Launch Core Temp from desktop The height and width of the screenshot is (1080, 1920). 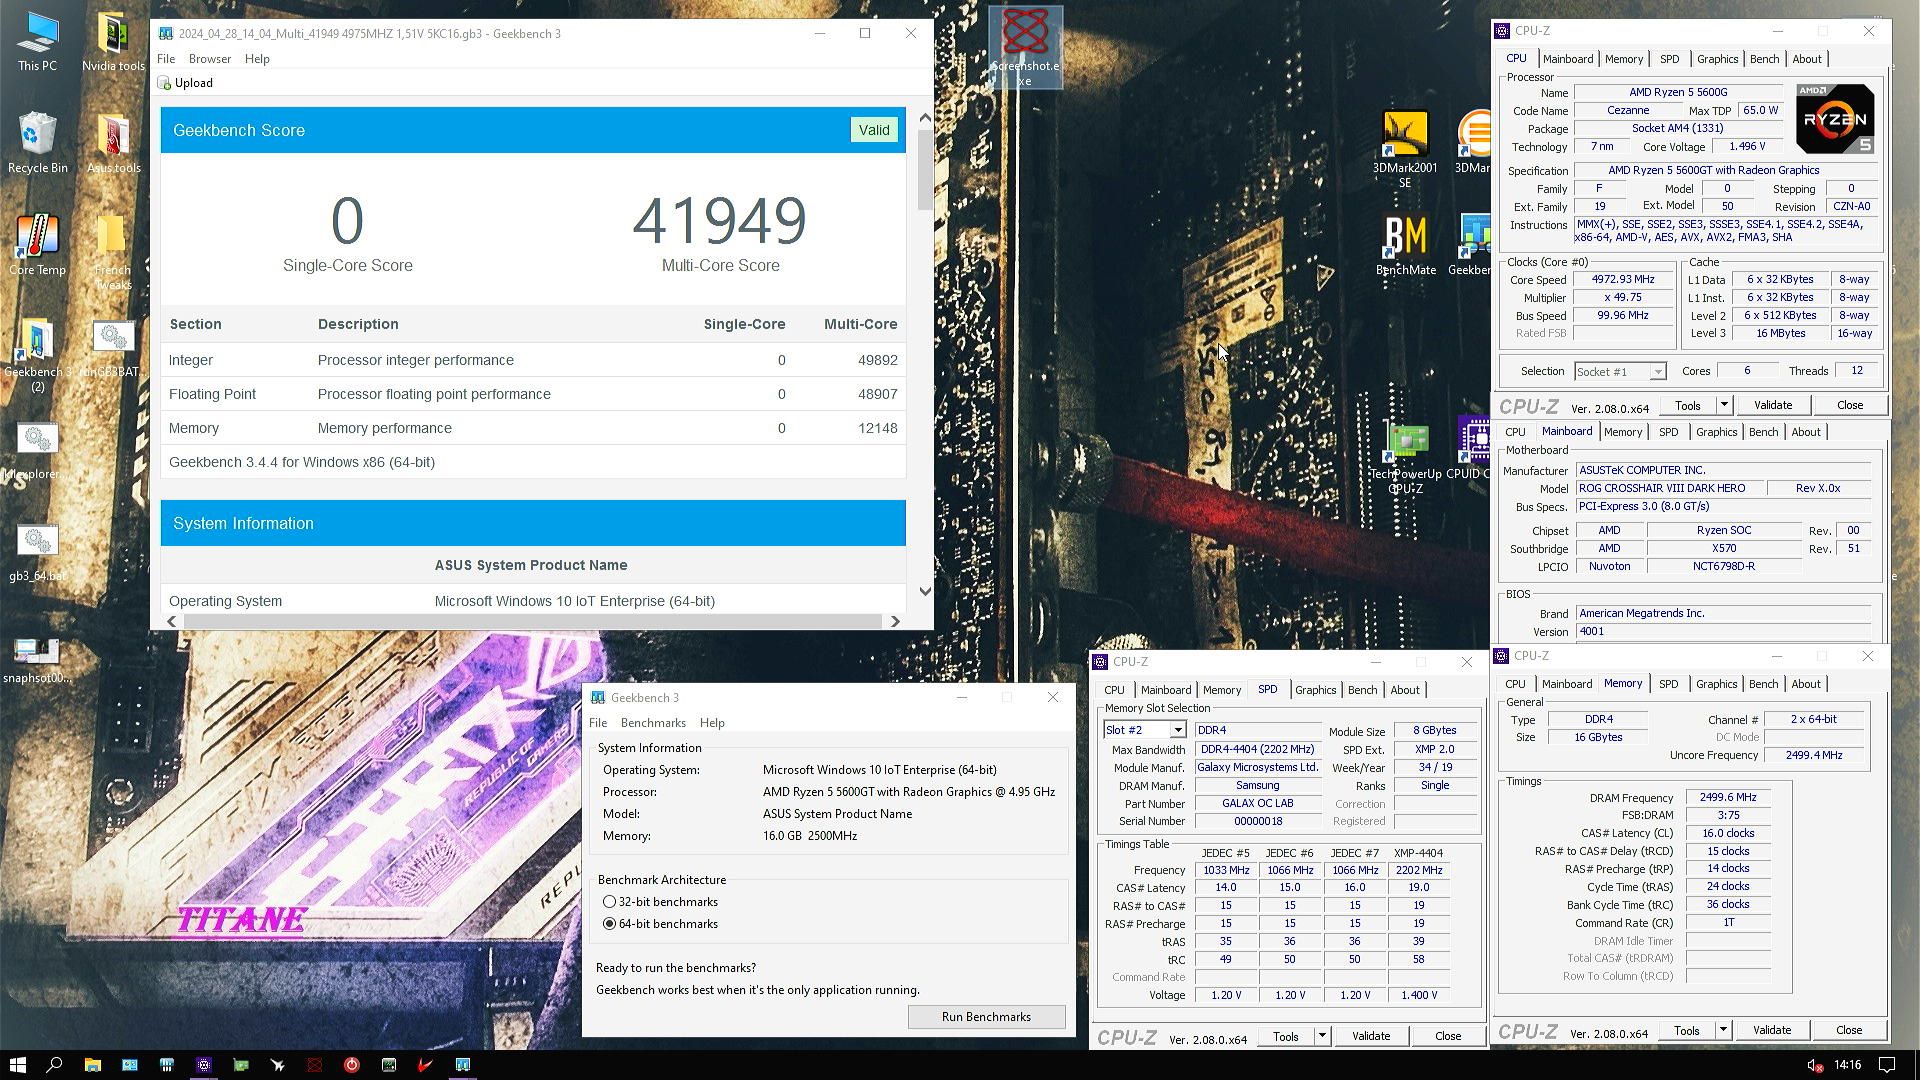tap(37, 245)
